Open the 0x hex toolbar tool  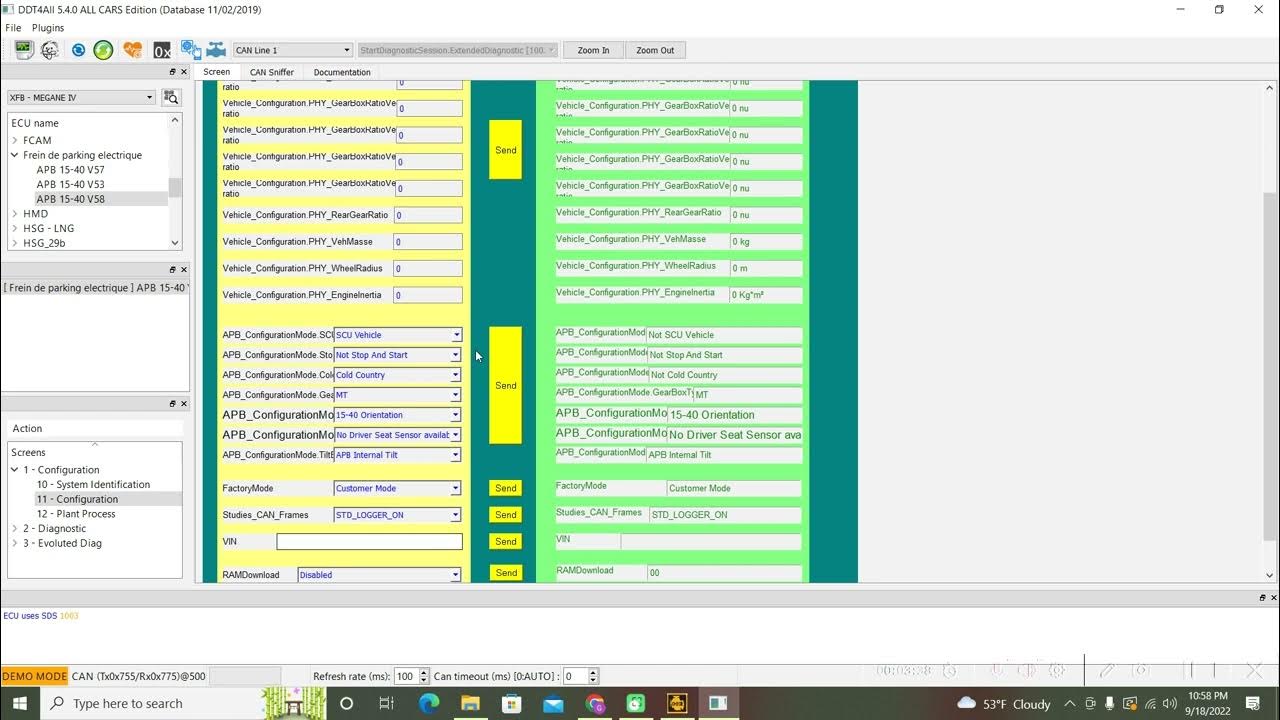[161, 50]
